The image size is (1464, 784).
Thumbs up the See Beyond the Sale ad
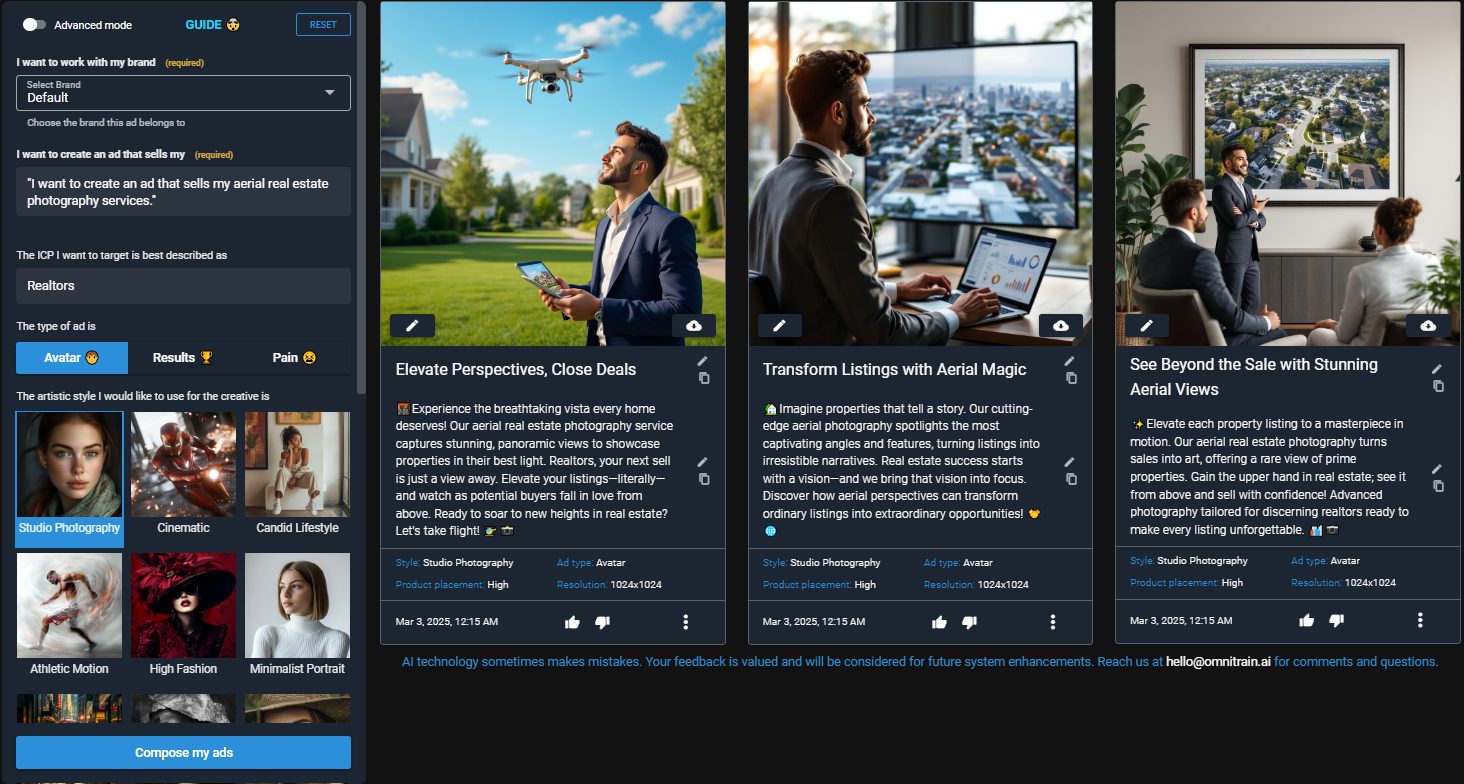point(1306,620)
